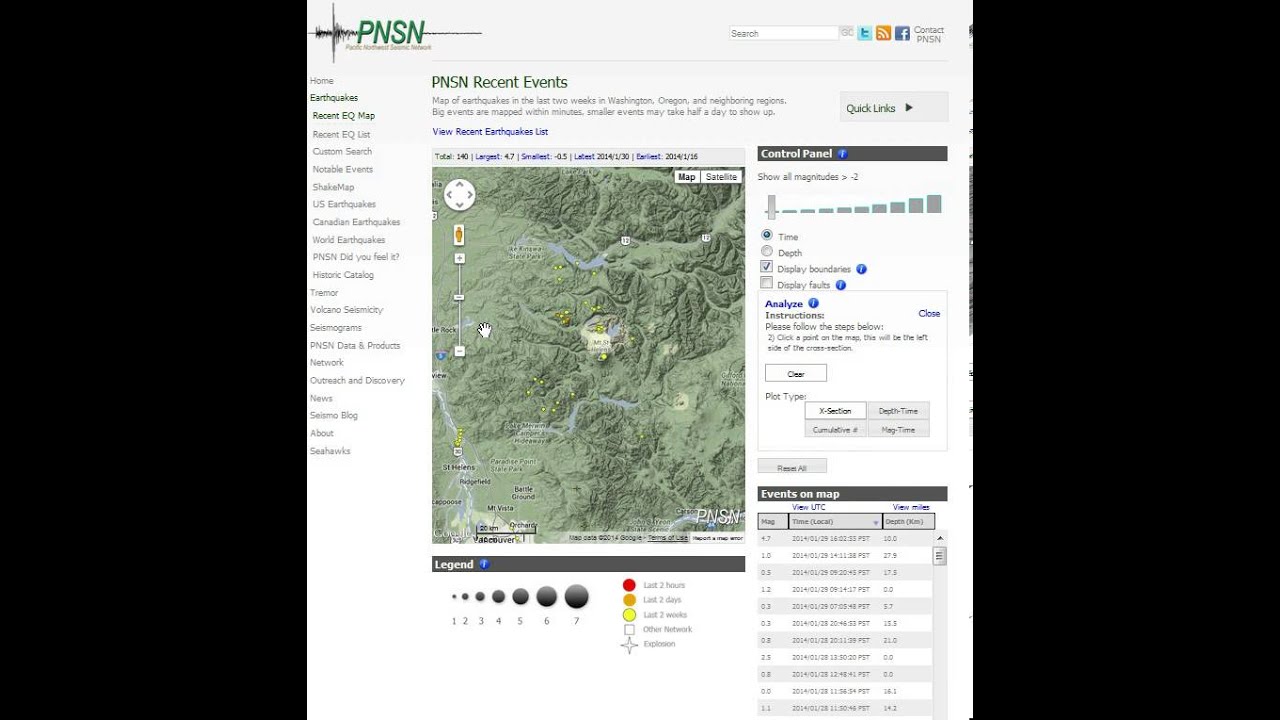Open Display boundaries info icon
This screenshot has width=1280, height=720.
pyautogui.click(x=861, y=269)
